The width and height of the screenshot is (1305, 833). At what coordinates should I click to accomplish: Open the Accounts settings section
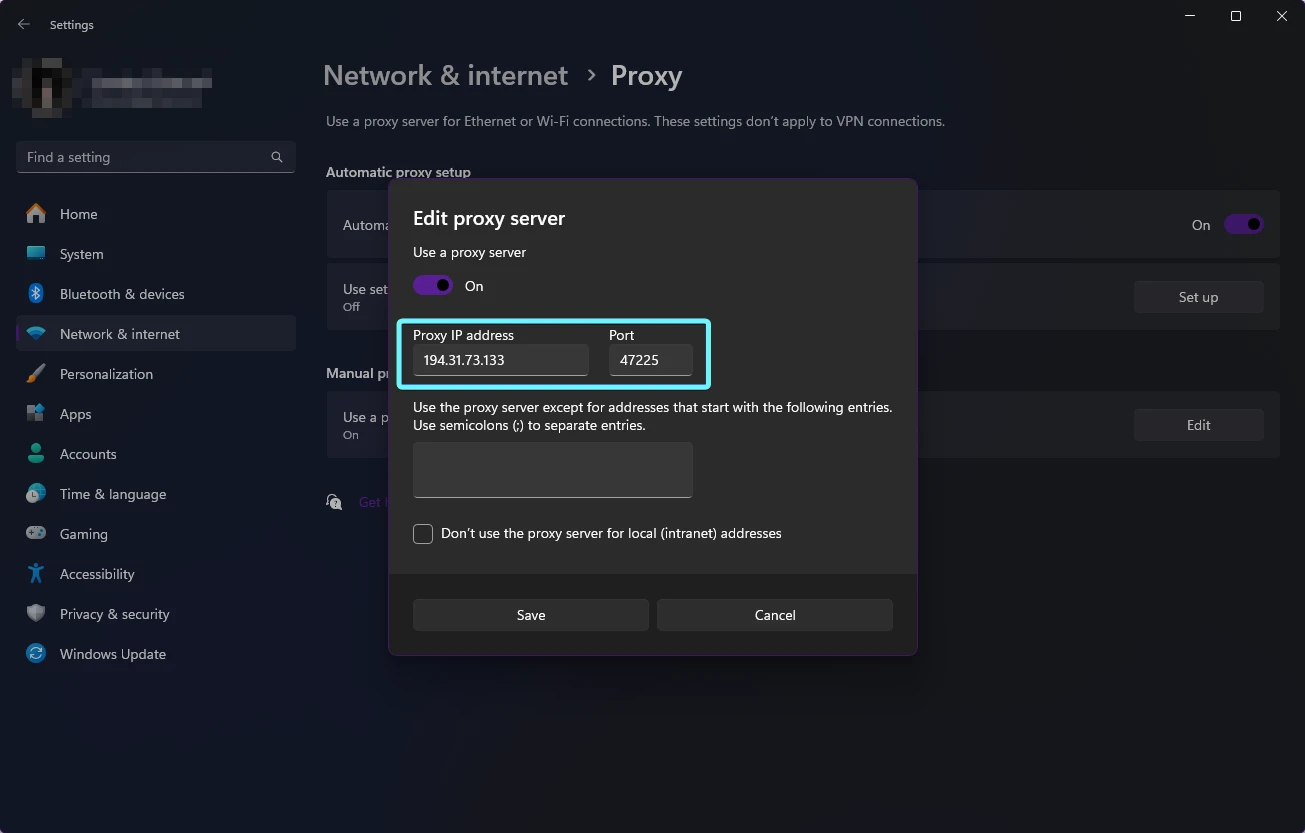point(88,454)
